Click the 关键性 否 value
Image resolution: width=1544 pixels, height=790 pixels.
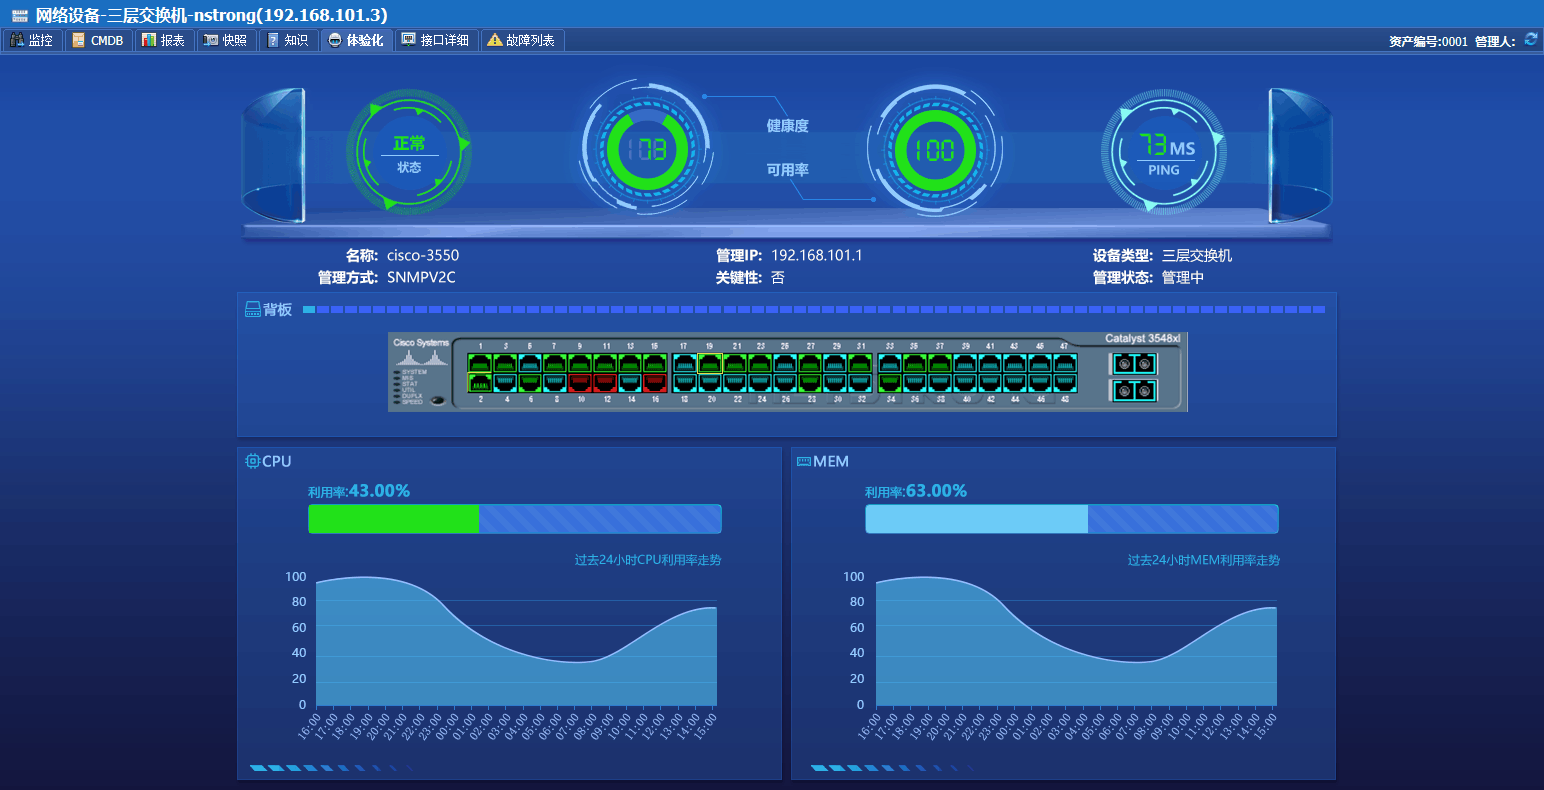pos(778,277)
